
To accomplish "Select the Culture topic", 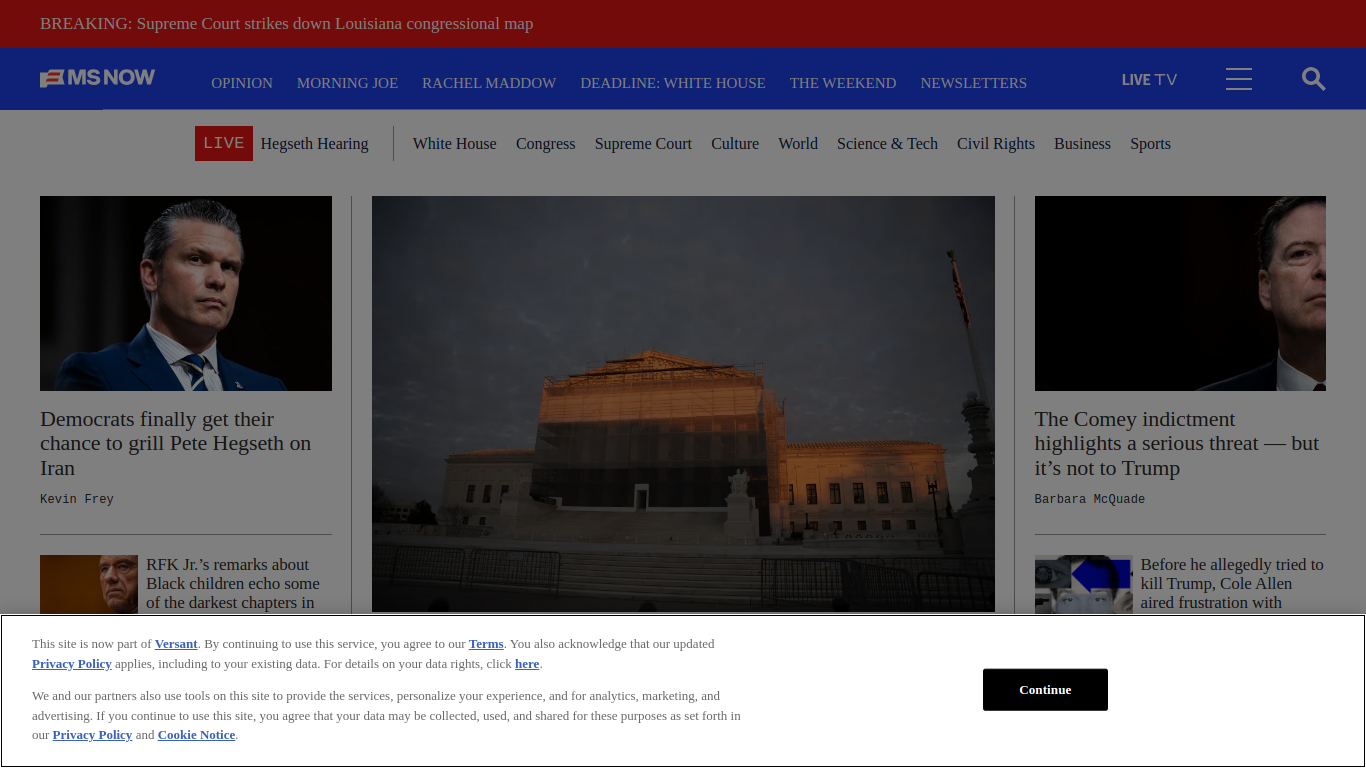I will click(x=735, y=144).
